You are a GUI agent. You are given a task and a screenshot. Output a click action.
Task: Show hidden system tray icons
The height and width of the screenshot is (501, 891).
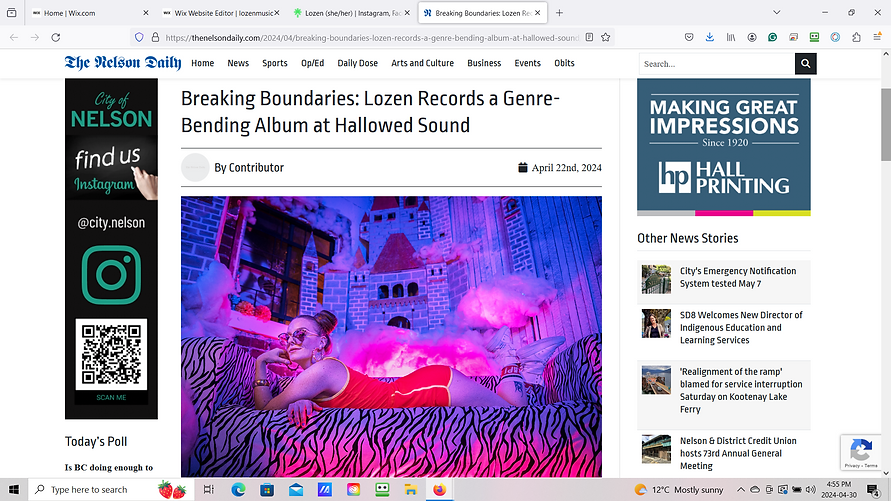coord(741,490)
